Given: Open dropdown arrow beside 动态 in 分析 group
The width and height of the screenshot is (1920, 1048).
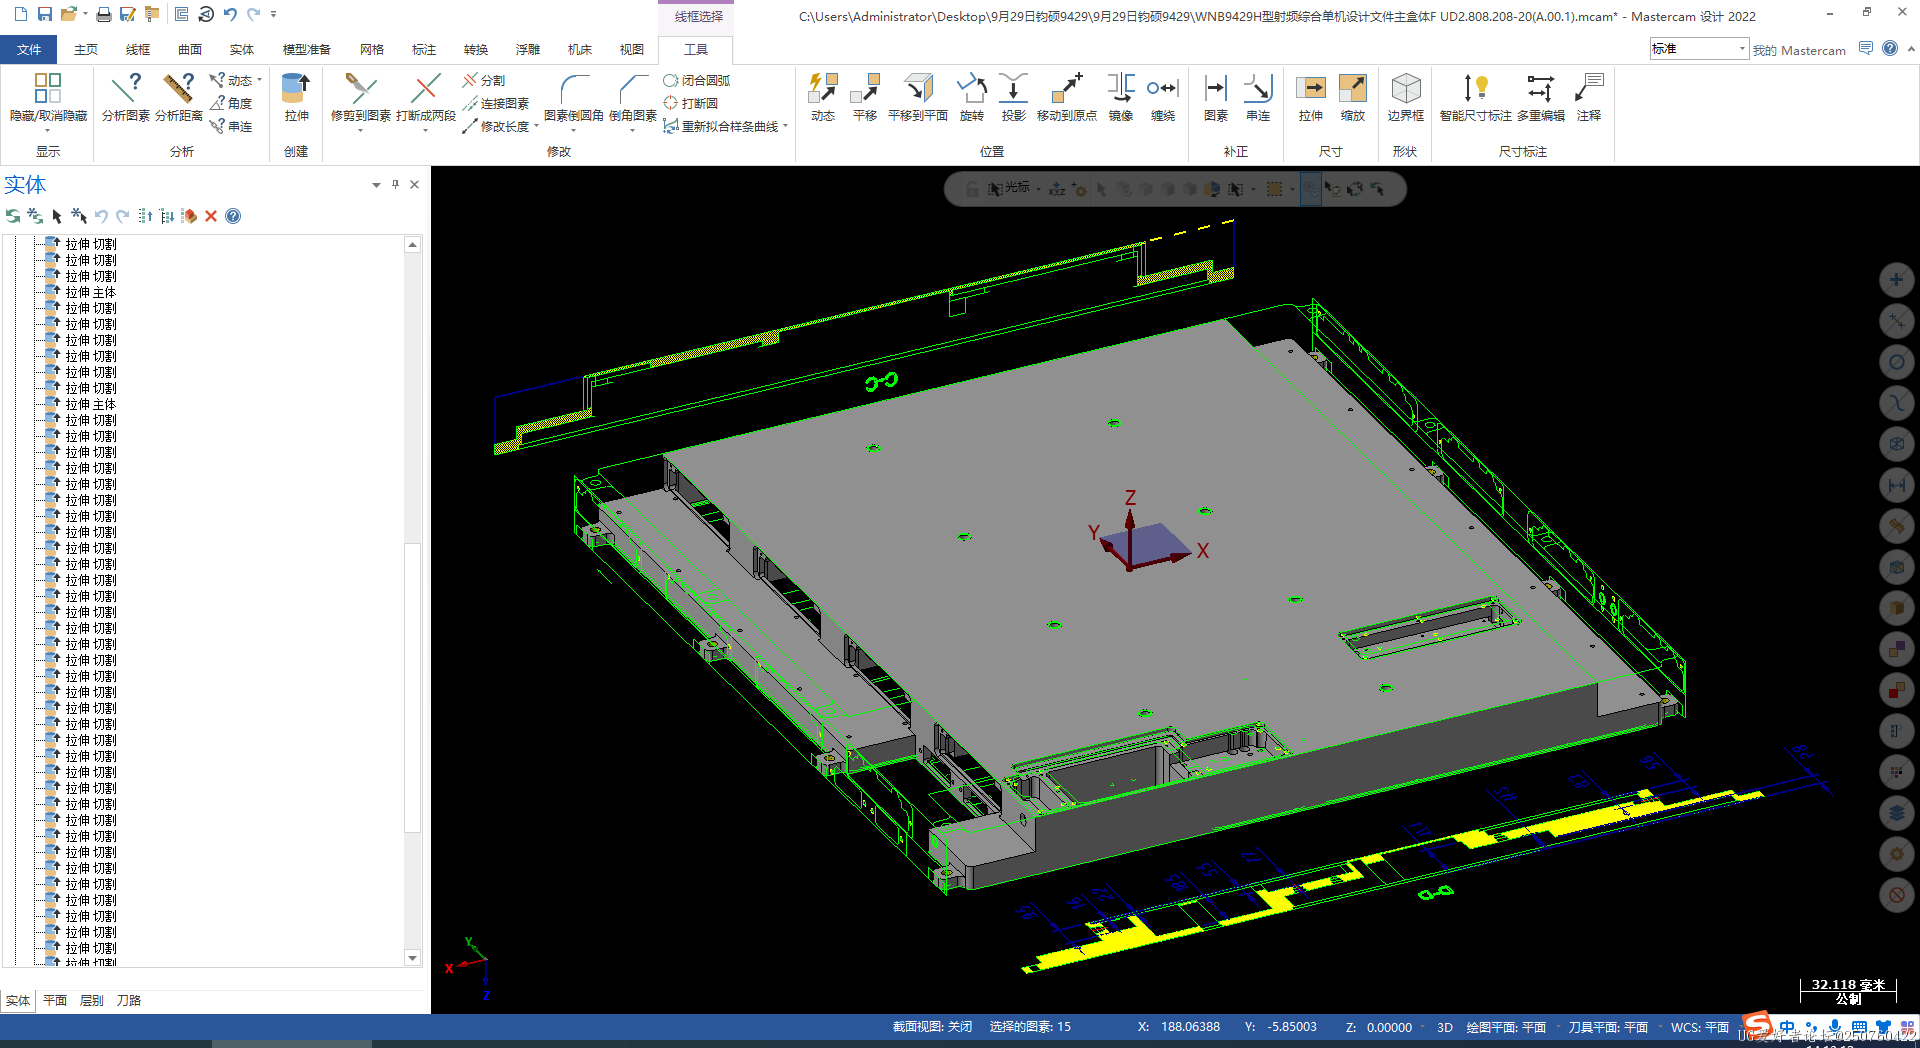Looking at the screenshot, I should (259, 80).
